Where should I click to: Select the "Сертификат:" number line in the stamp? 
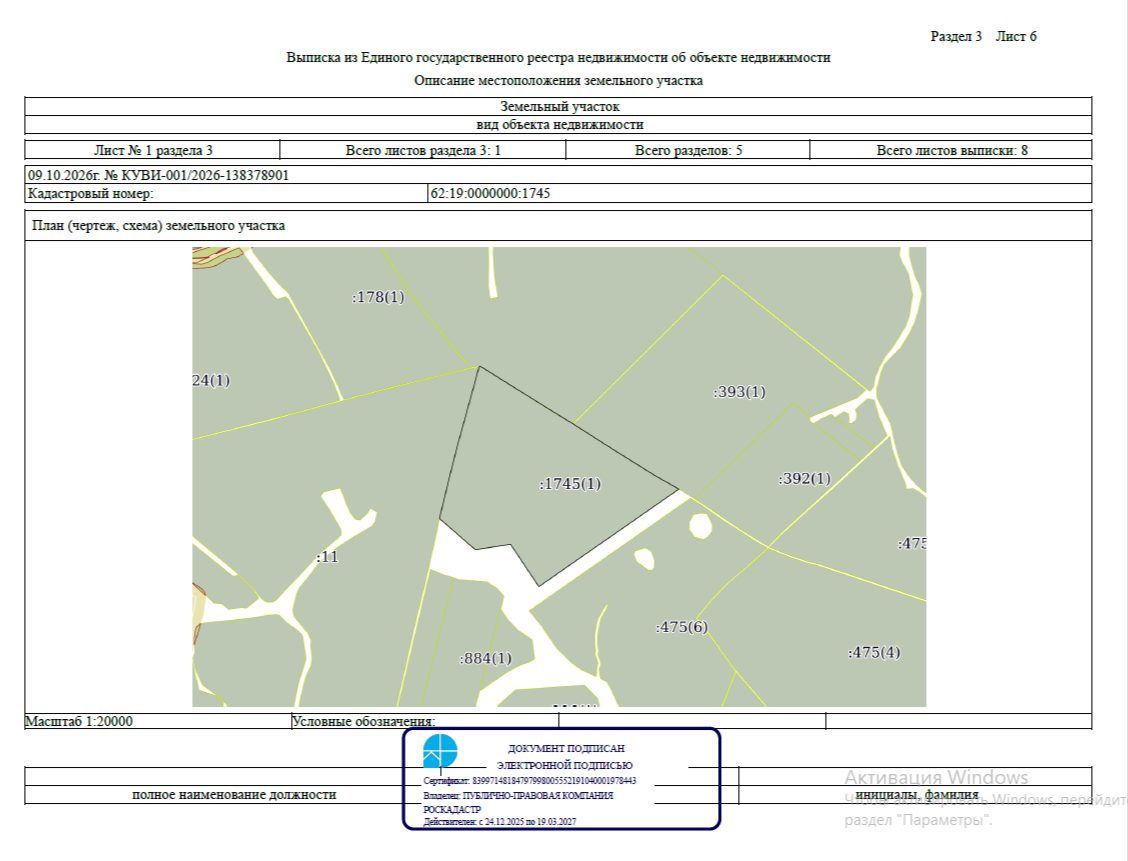(529, 780)
